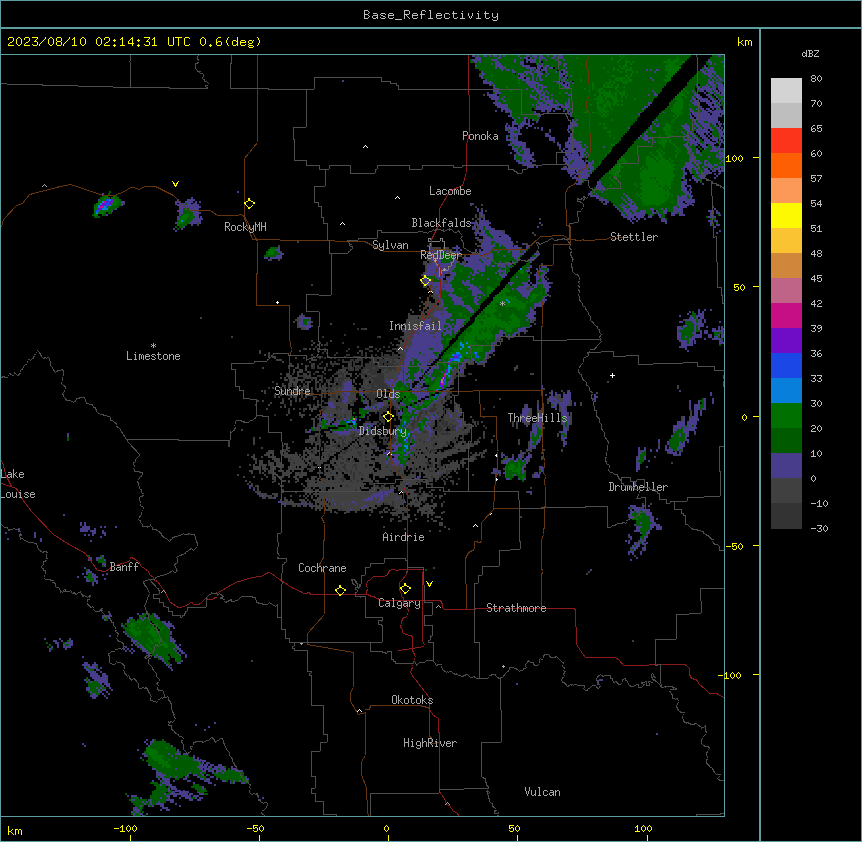Click the RockyMH label

coord(245,227)
